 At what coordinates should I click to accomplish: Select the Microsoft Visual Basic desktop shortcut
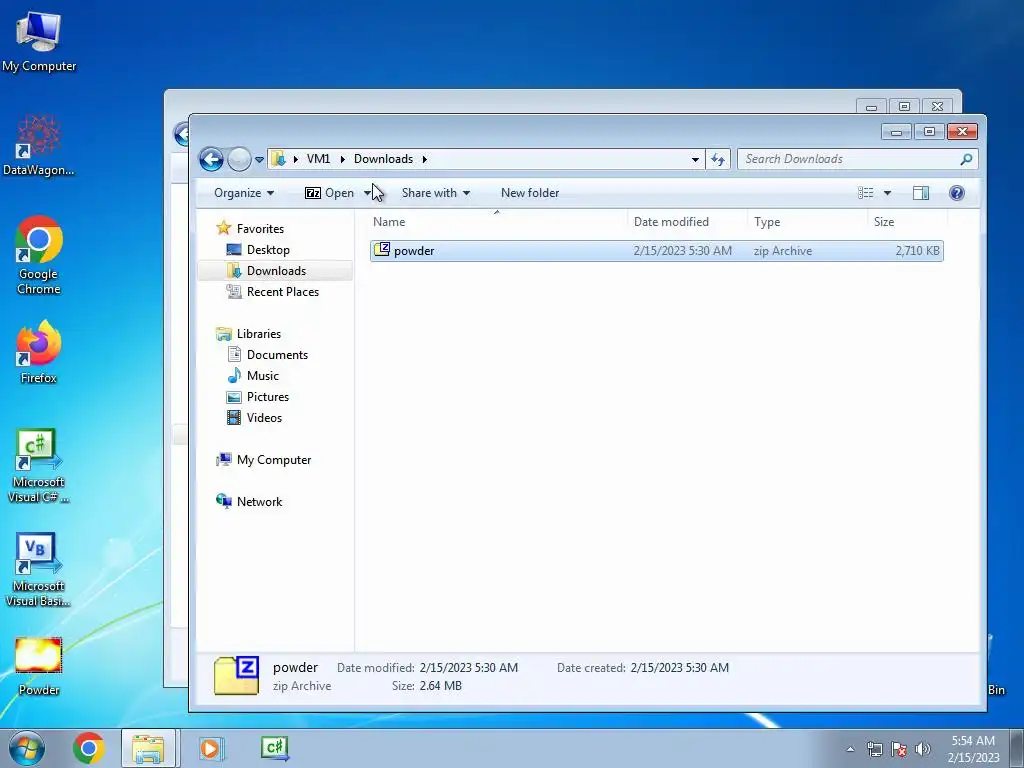pos(39,570)
